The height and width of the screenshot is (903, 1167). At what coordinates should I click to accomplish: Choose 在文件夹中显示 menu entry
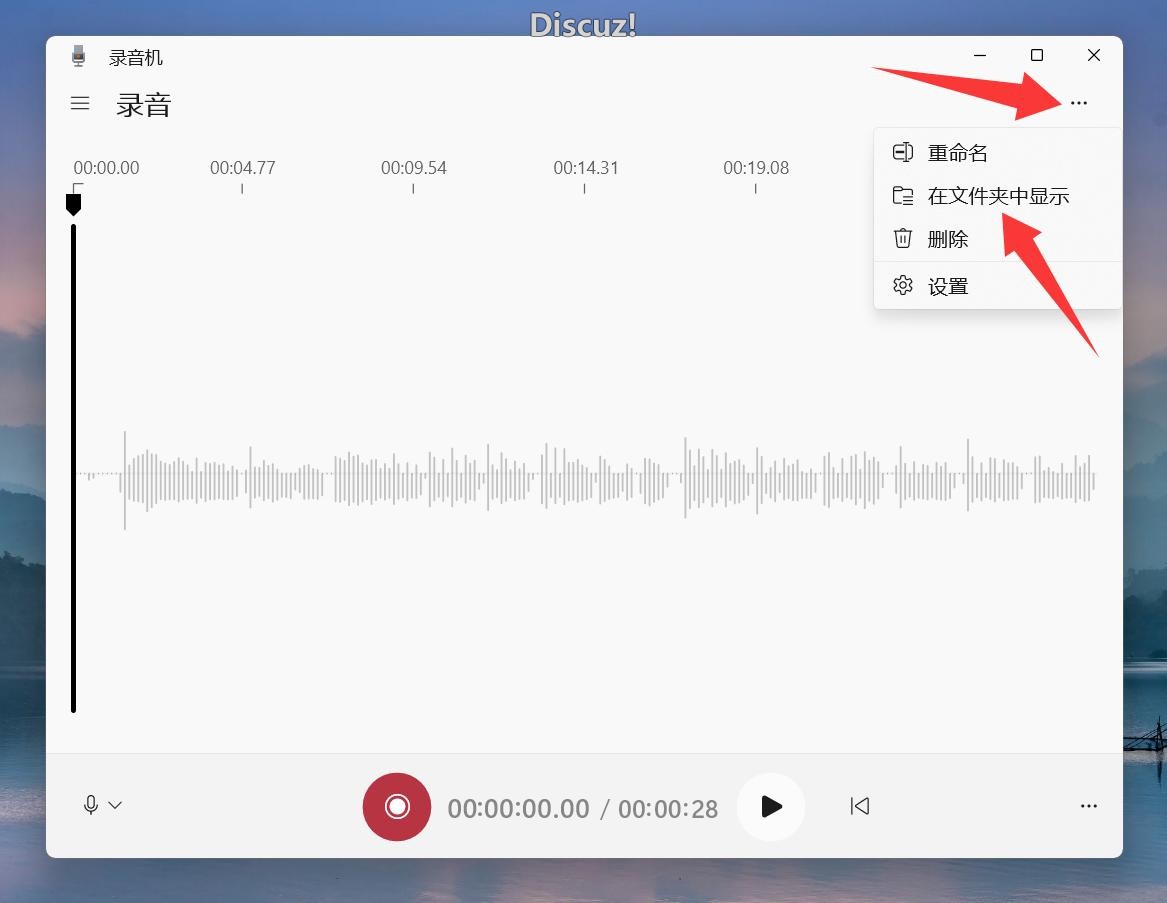point(998,196)
